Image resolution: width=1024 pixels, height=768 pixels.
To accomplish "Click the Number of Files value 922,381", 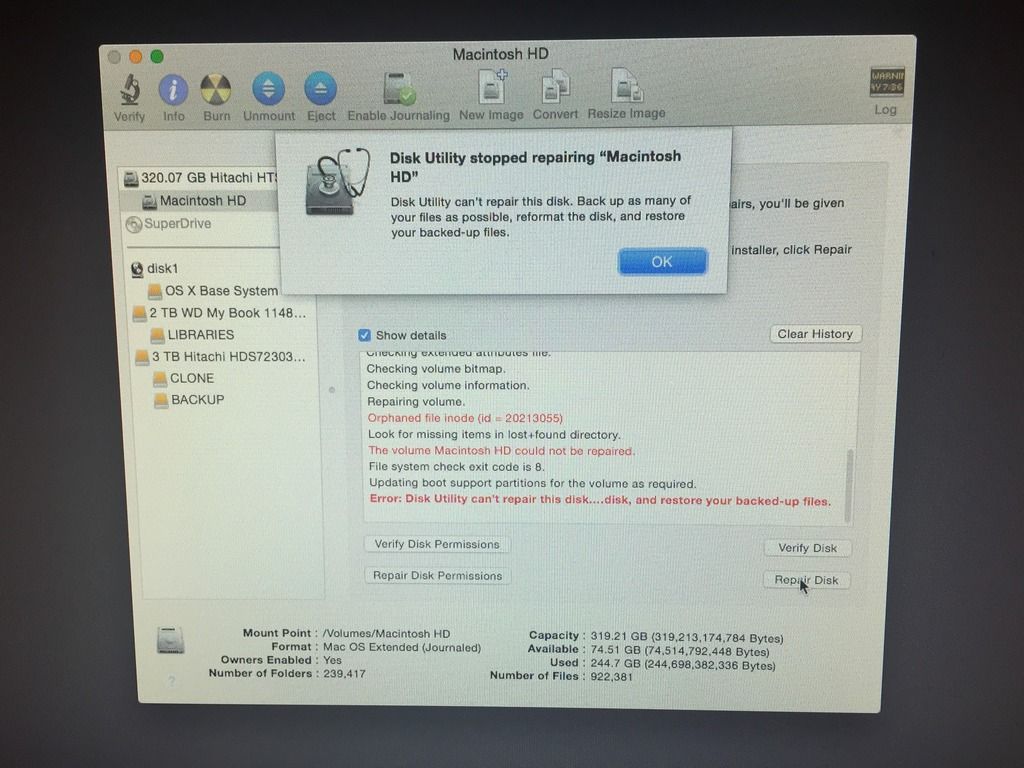I will click(x=612, y=677).
